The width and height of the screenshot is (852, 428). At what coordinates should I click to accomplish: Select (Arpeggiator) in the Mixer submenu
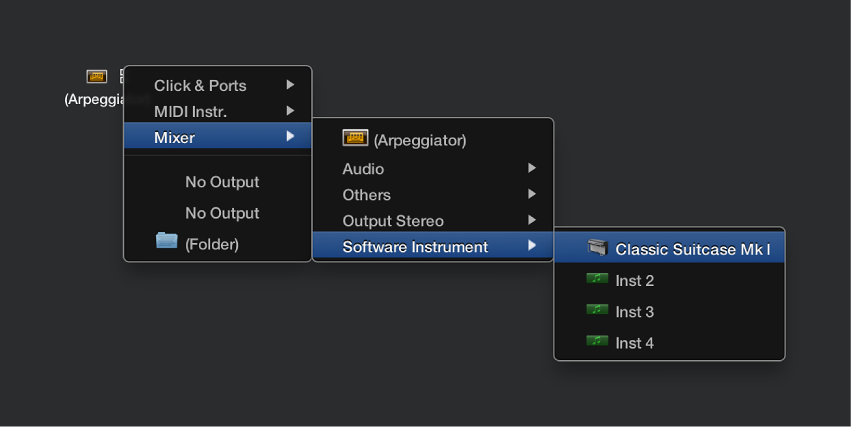433,140
